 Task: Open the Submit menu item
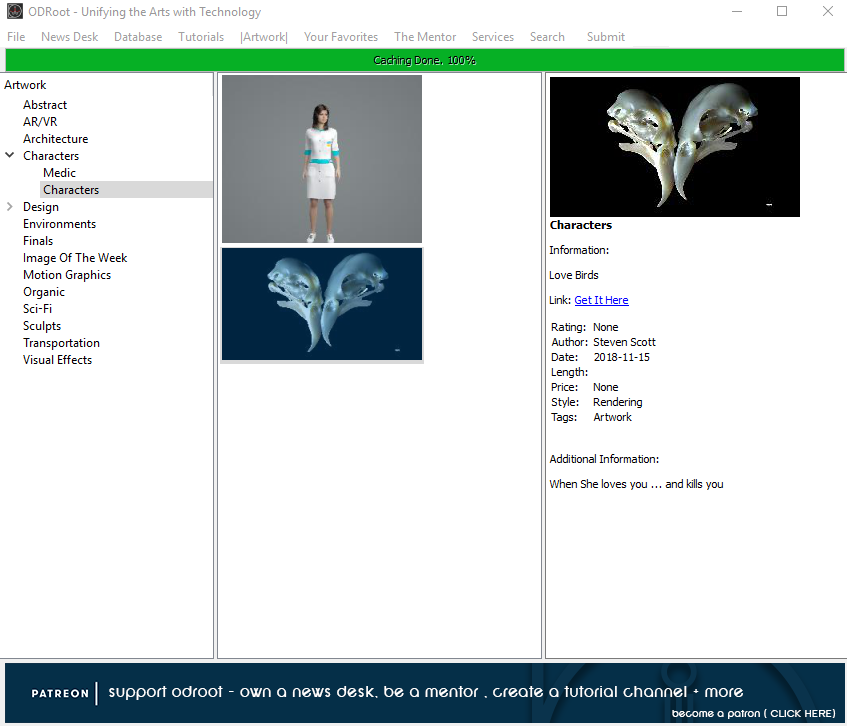point(606,37)
